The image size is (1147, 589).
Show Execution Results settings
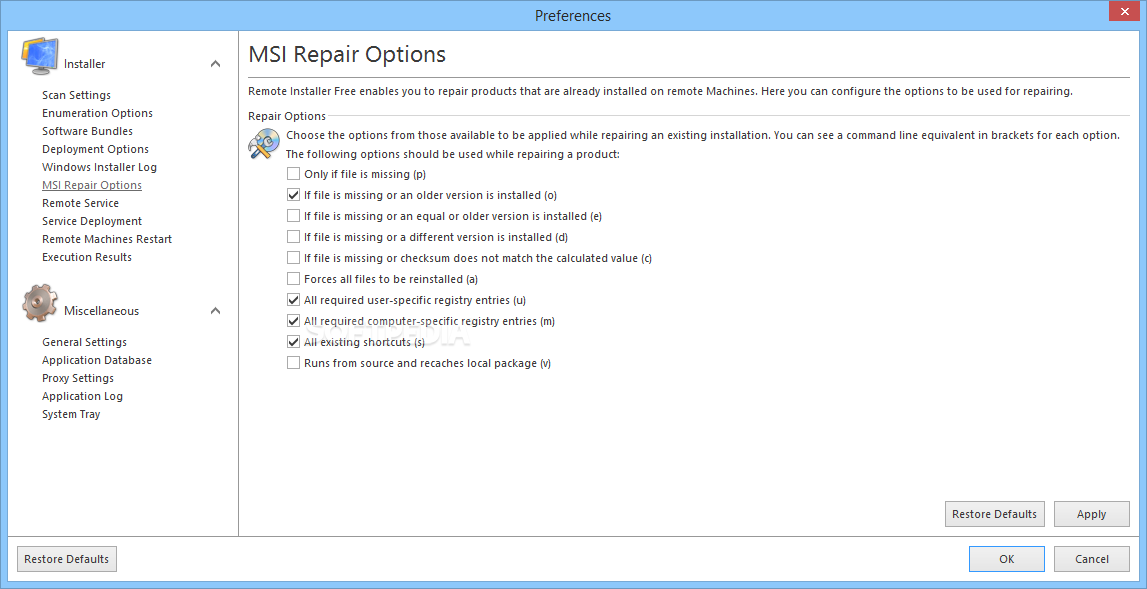pyautogui.click(x=87, y=257)
